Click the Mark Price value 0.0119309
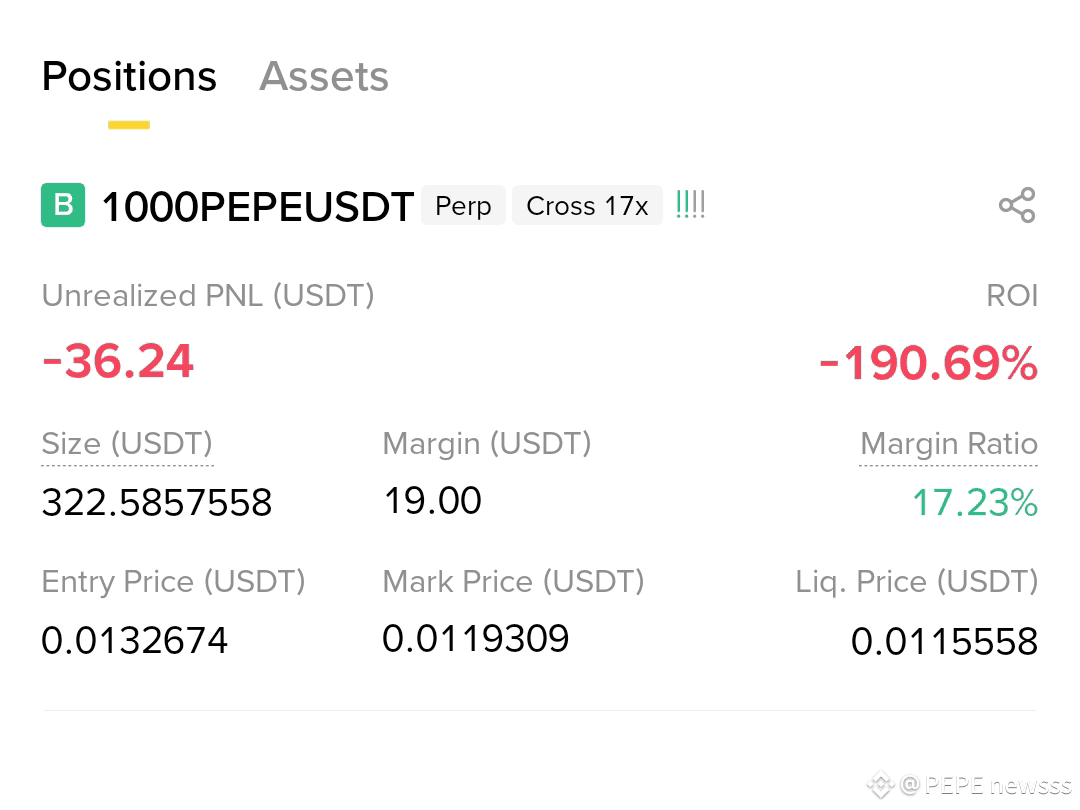The width and height of the screenshot is (1080, 810). click(476, 638)
